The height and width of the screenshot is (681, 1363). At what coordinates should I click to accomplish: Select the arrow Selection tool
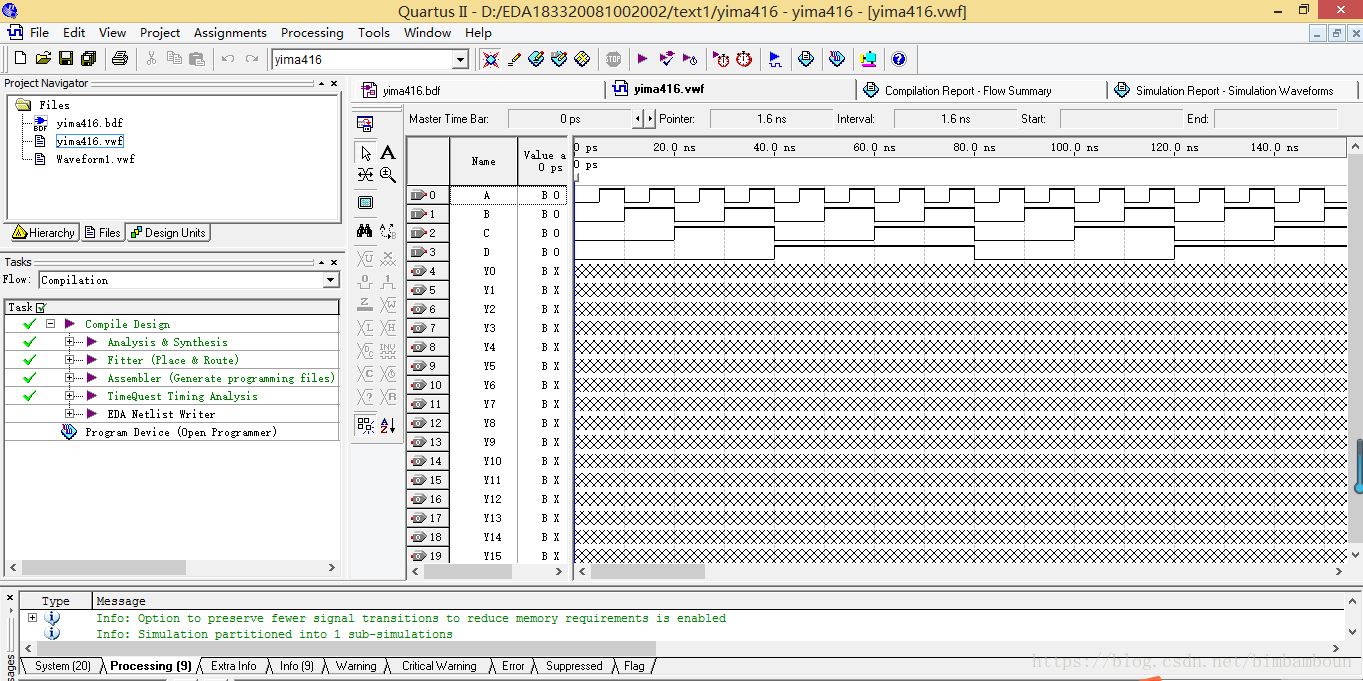tap(366, 153)
